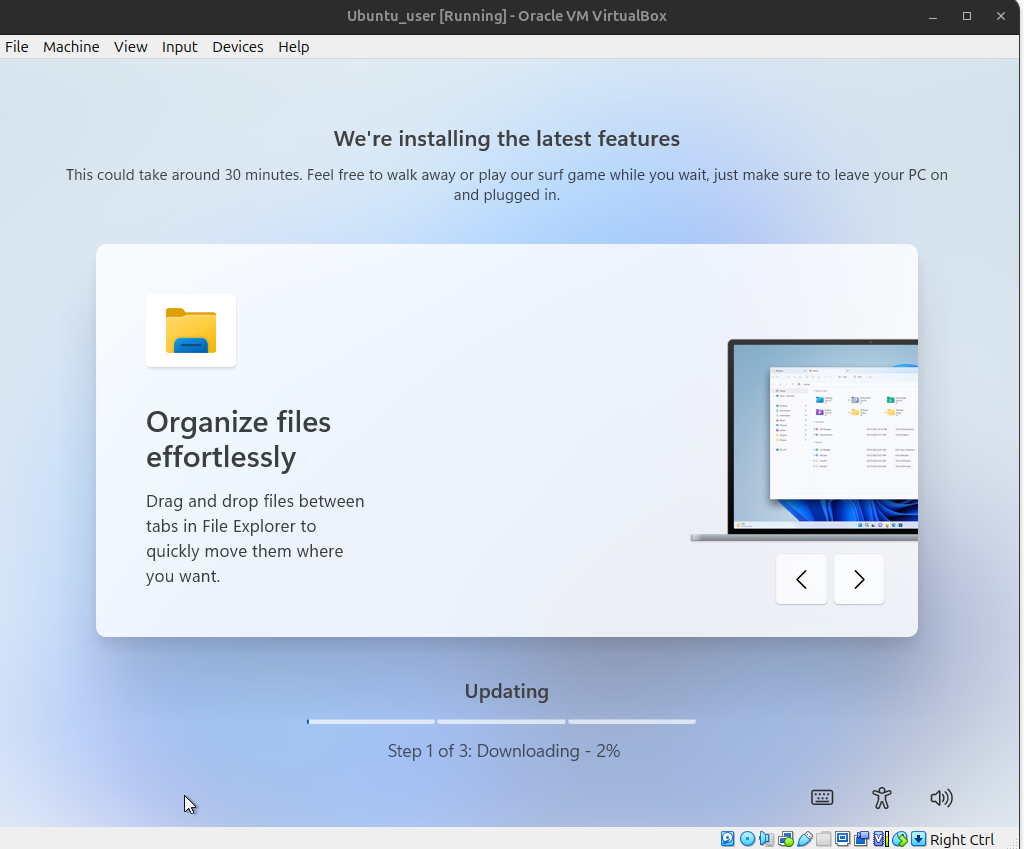Show the next feature slide

click(859, 579)
